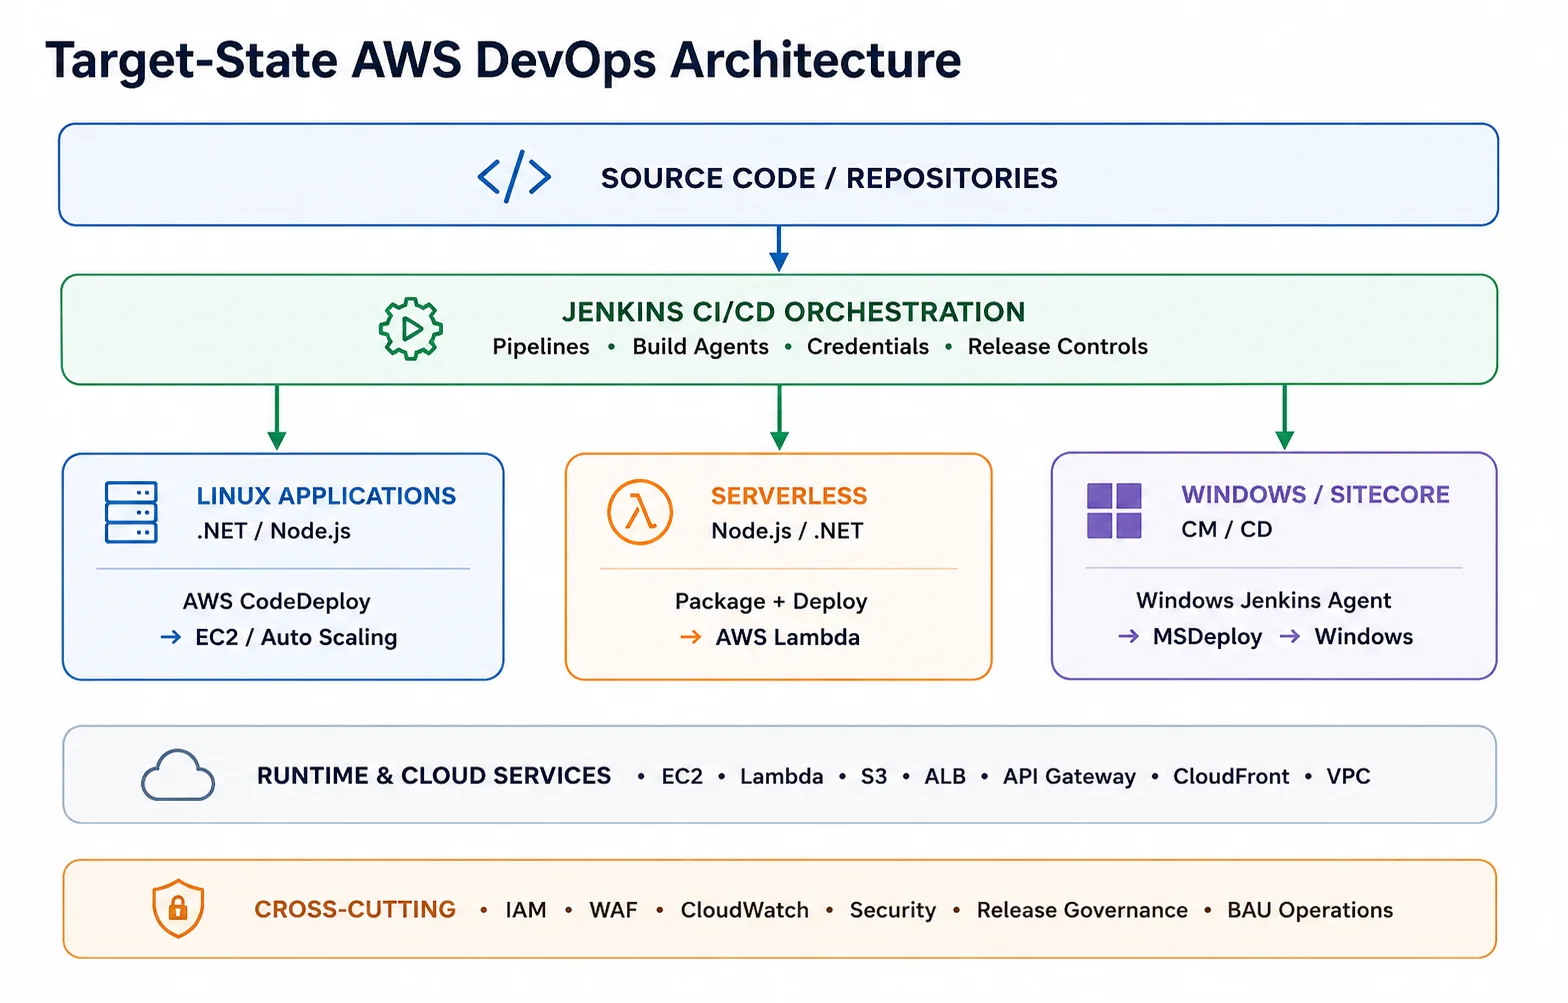Click the WINDOWS / SITECORE heading
This screenshot has width=1568, height=1003.
tap(1315, 495)
